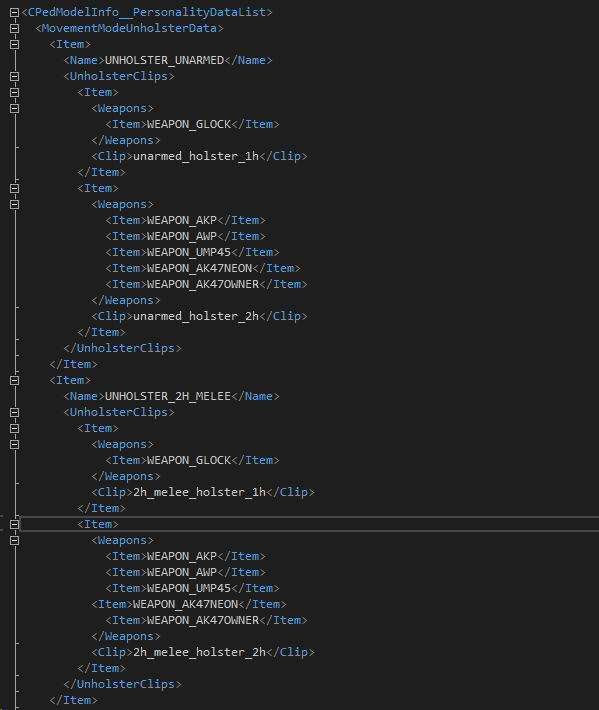Click WEAPON_UMP45 in the first weapons list
This screenshot has width=599, height=710.
[x=189, y=252]
